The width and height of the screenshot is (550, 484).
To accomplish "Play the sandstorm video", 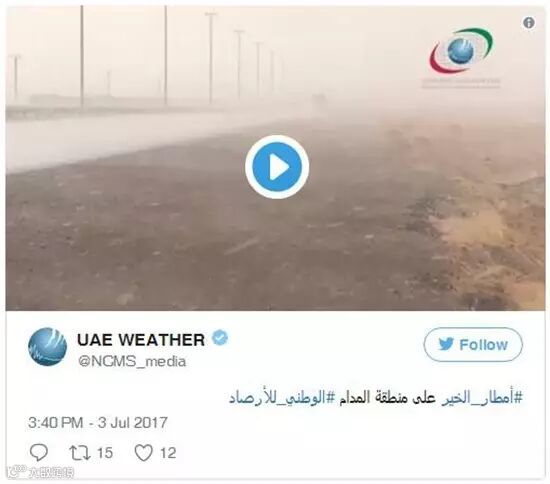I will (x=277, y=167).
